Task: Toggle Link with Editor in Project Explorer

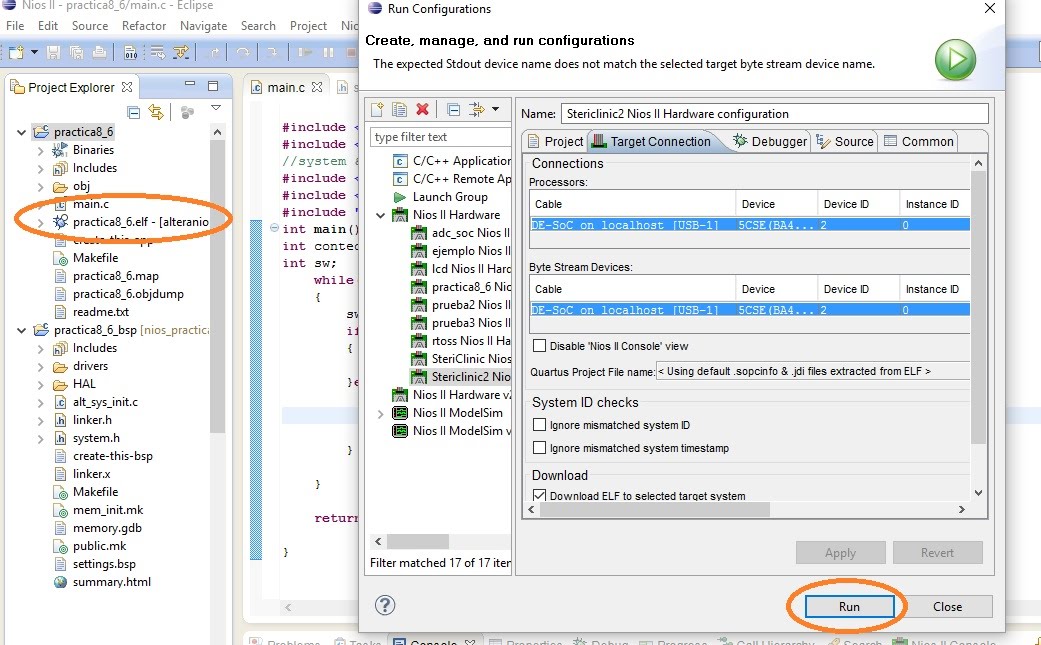Action: tap(156, 112)
